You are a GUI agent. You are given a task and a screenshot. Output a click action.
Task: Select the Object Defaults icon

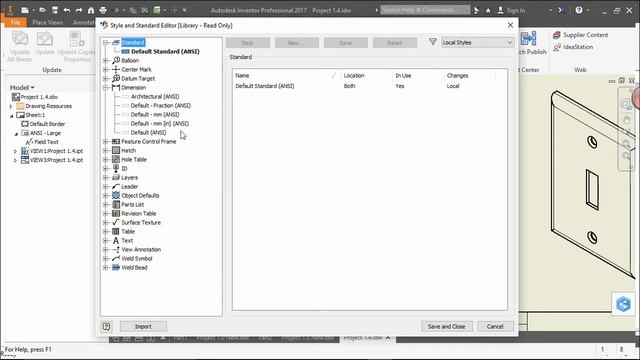click(x=116, y=195)
